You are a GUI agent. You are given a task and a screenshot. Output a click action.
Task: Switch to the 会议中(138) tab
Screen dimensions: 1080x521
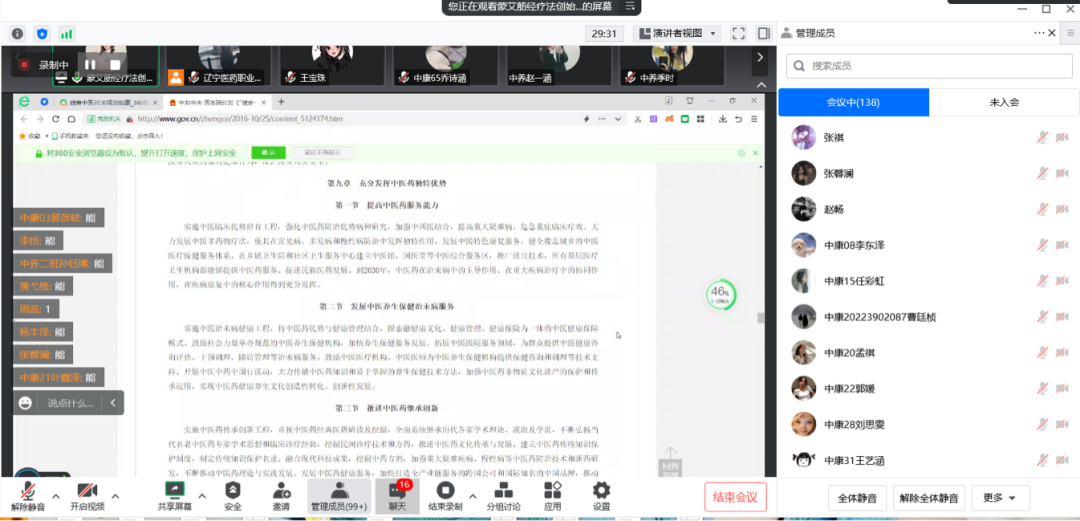pyautogui.click(x=853, y=103)
